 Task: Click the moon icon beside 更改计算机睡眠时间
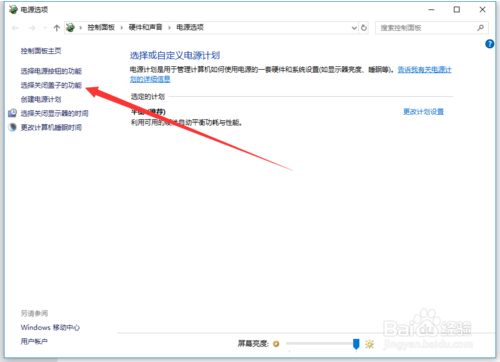[12, 127]
